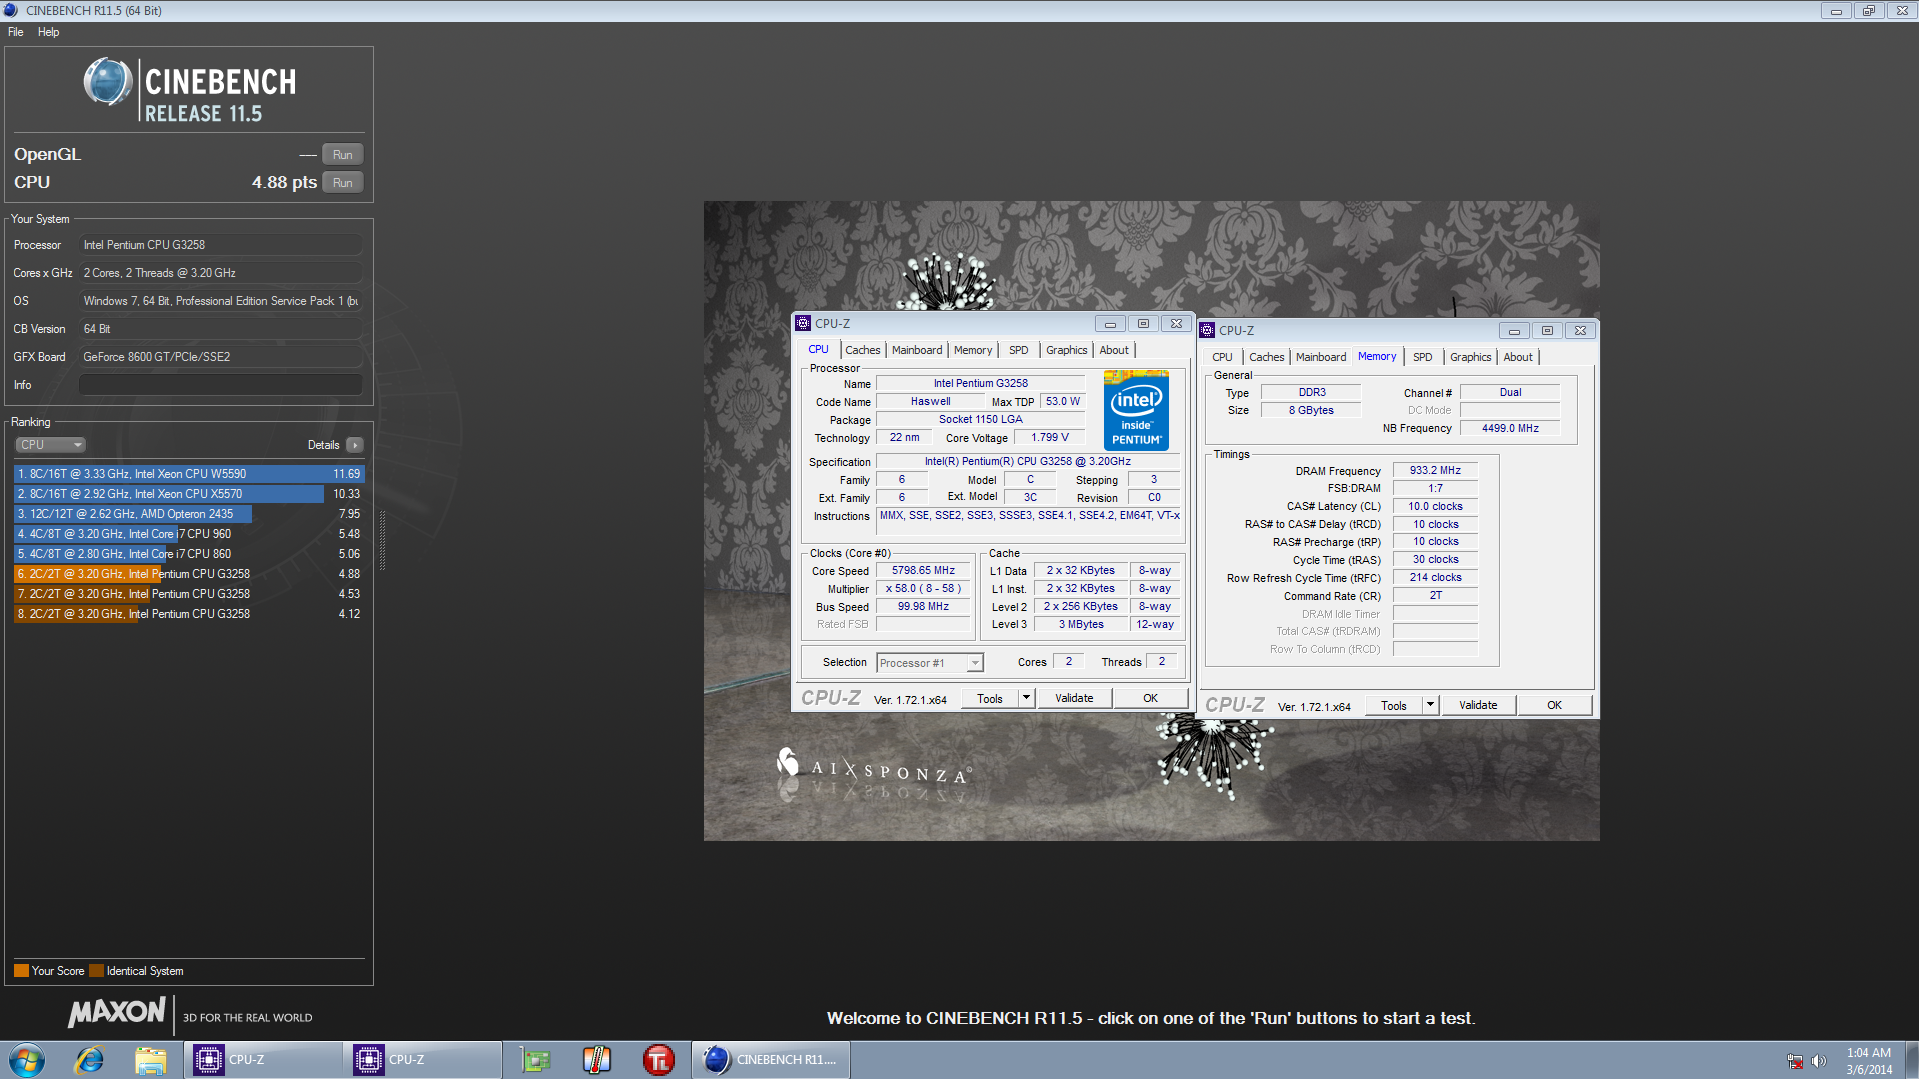Switch to Memory tab in left CPU-Z
The image size is (1919, 1079).
[x=973, y=350]
